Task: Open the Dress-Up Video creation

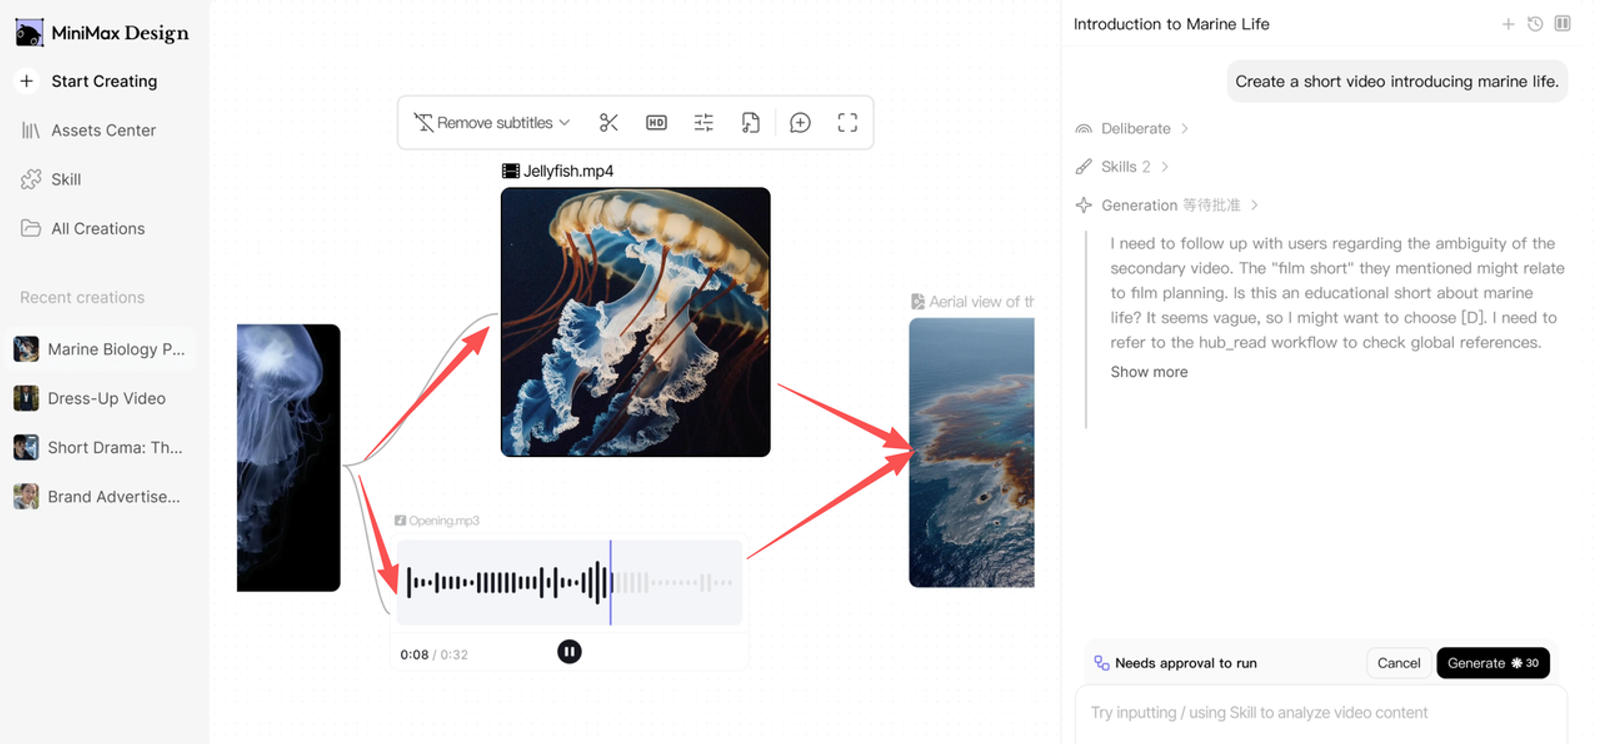Action: pyautogui.click(x=100, y=398)
